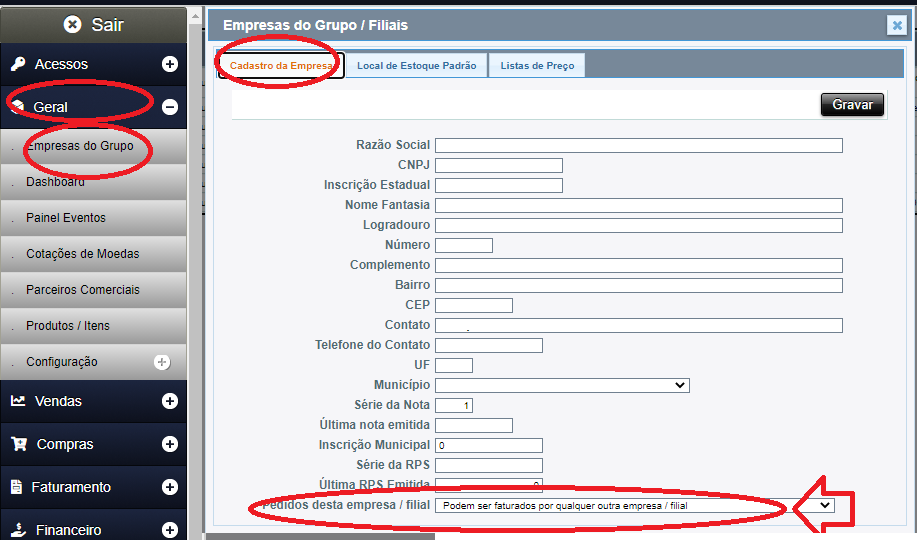Expand the Compras menu plus icon
917x540 pixels.
click(170, 444)
